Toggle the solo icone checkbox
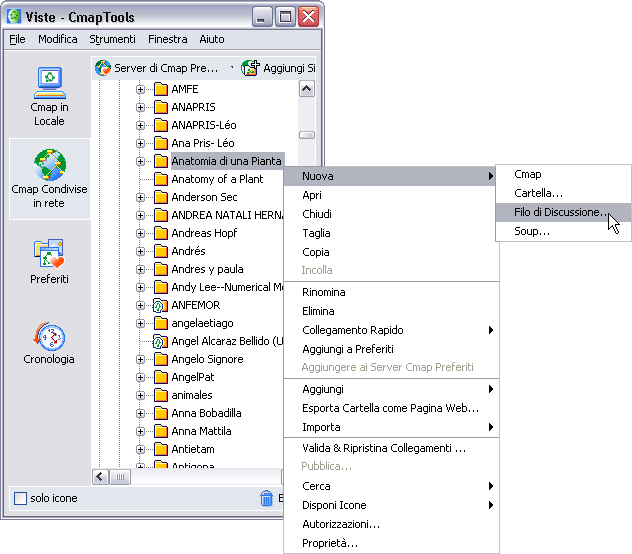The width and height of the screenshot is (632, 554). 20,498
